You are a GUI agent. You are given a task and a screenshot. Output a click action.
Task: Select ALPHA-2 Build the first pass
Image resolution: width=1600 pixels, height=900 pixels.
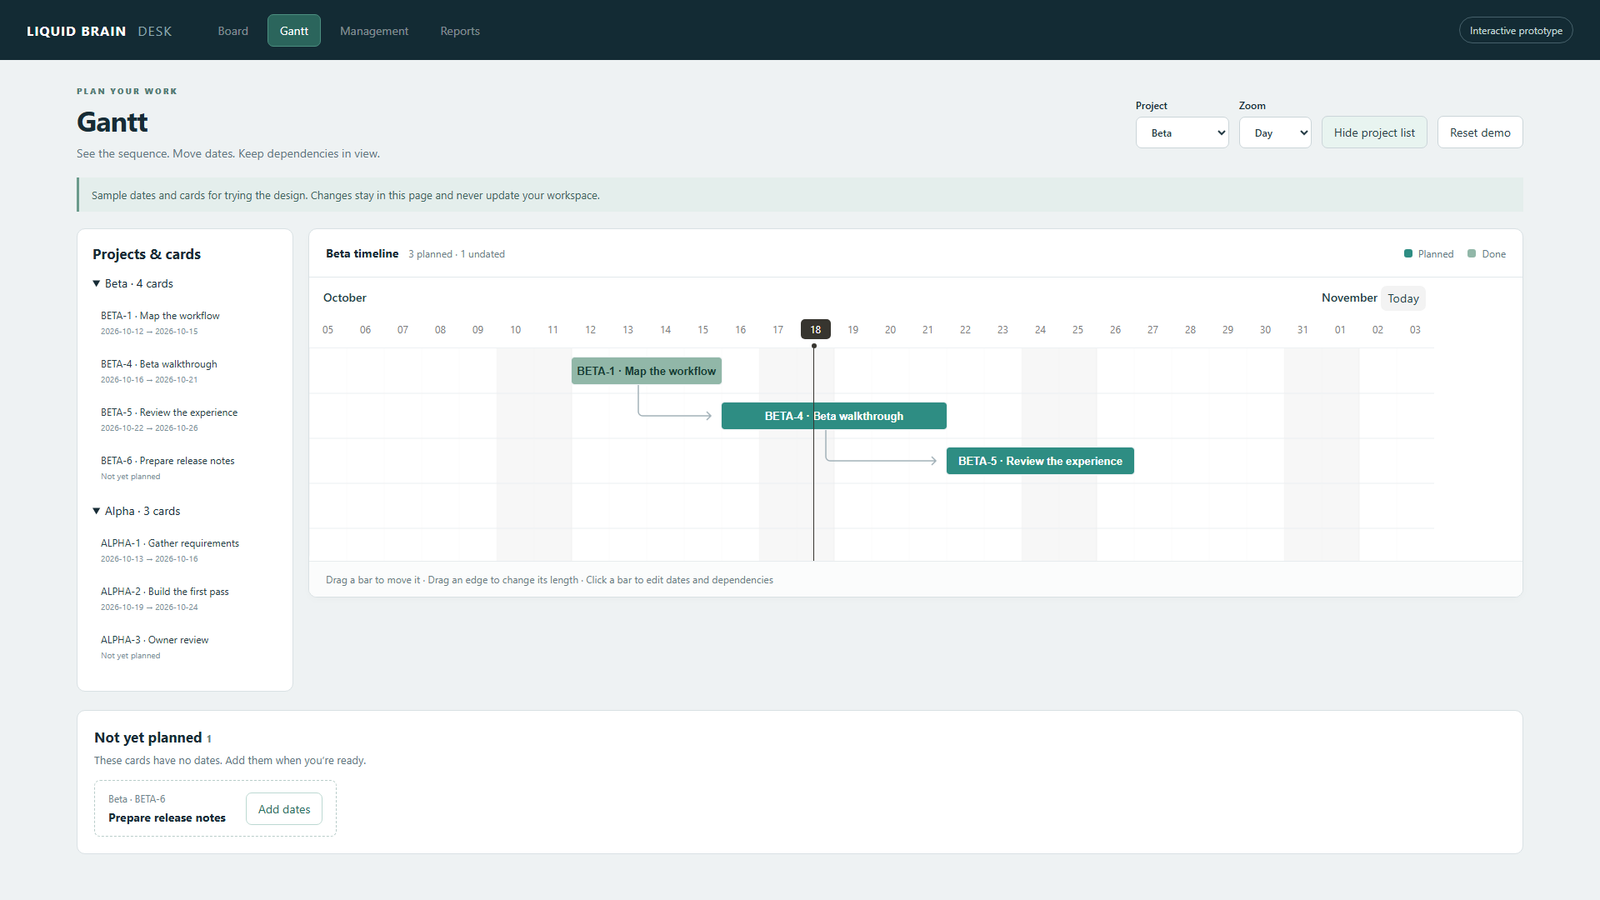185,599
